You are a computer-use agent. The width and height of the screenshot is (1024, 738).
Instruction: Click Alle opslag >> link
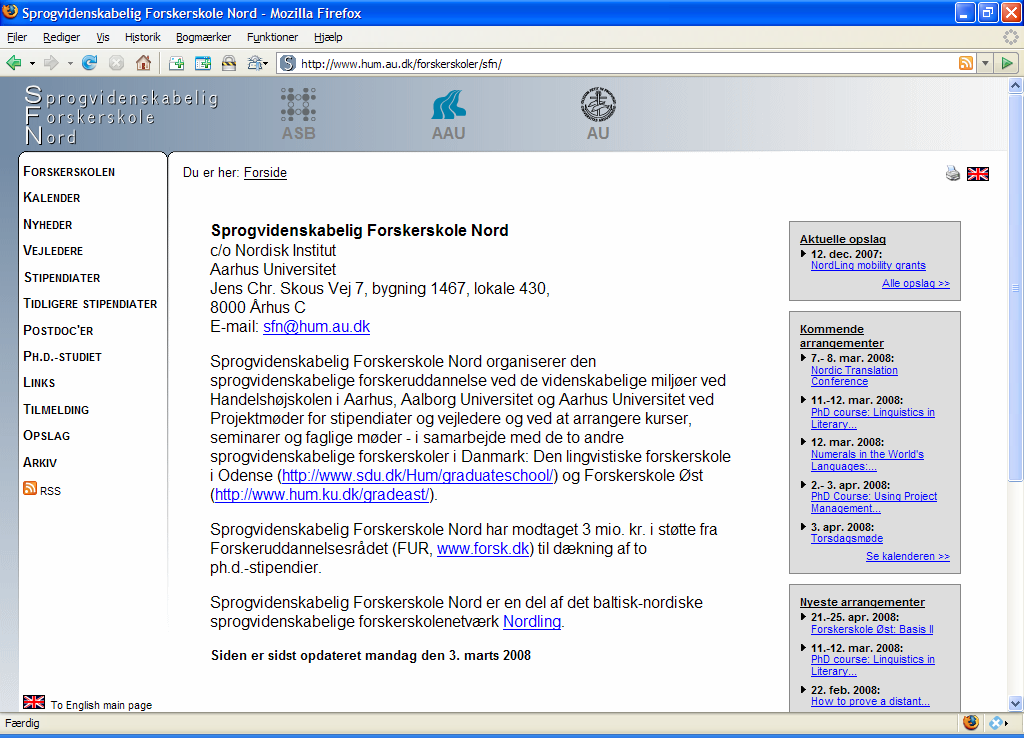point(916,283)
